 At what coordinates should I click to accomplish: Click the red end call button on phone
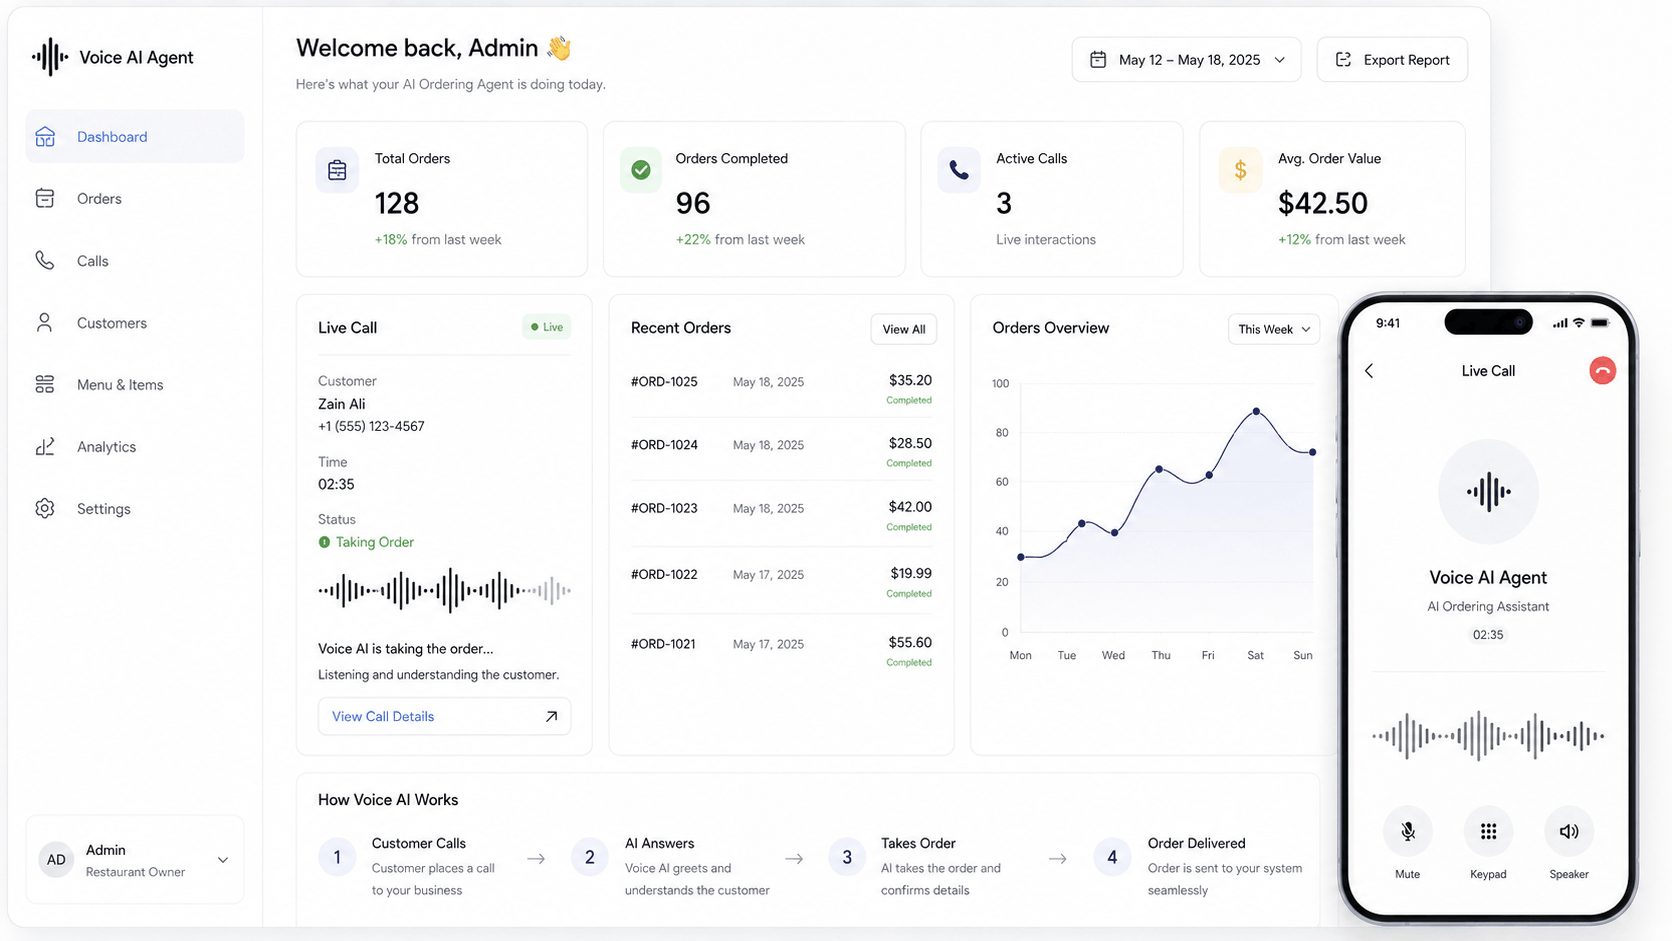point(1602,371)
